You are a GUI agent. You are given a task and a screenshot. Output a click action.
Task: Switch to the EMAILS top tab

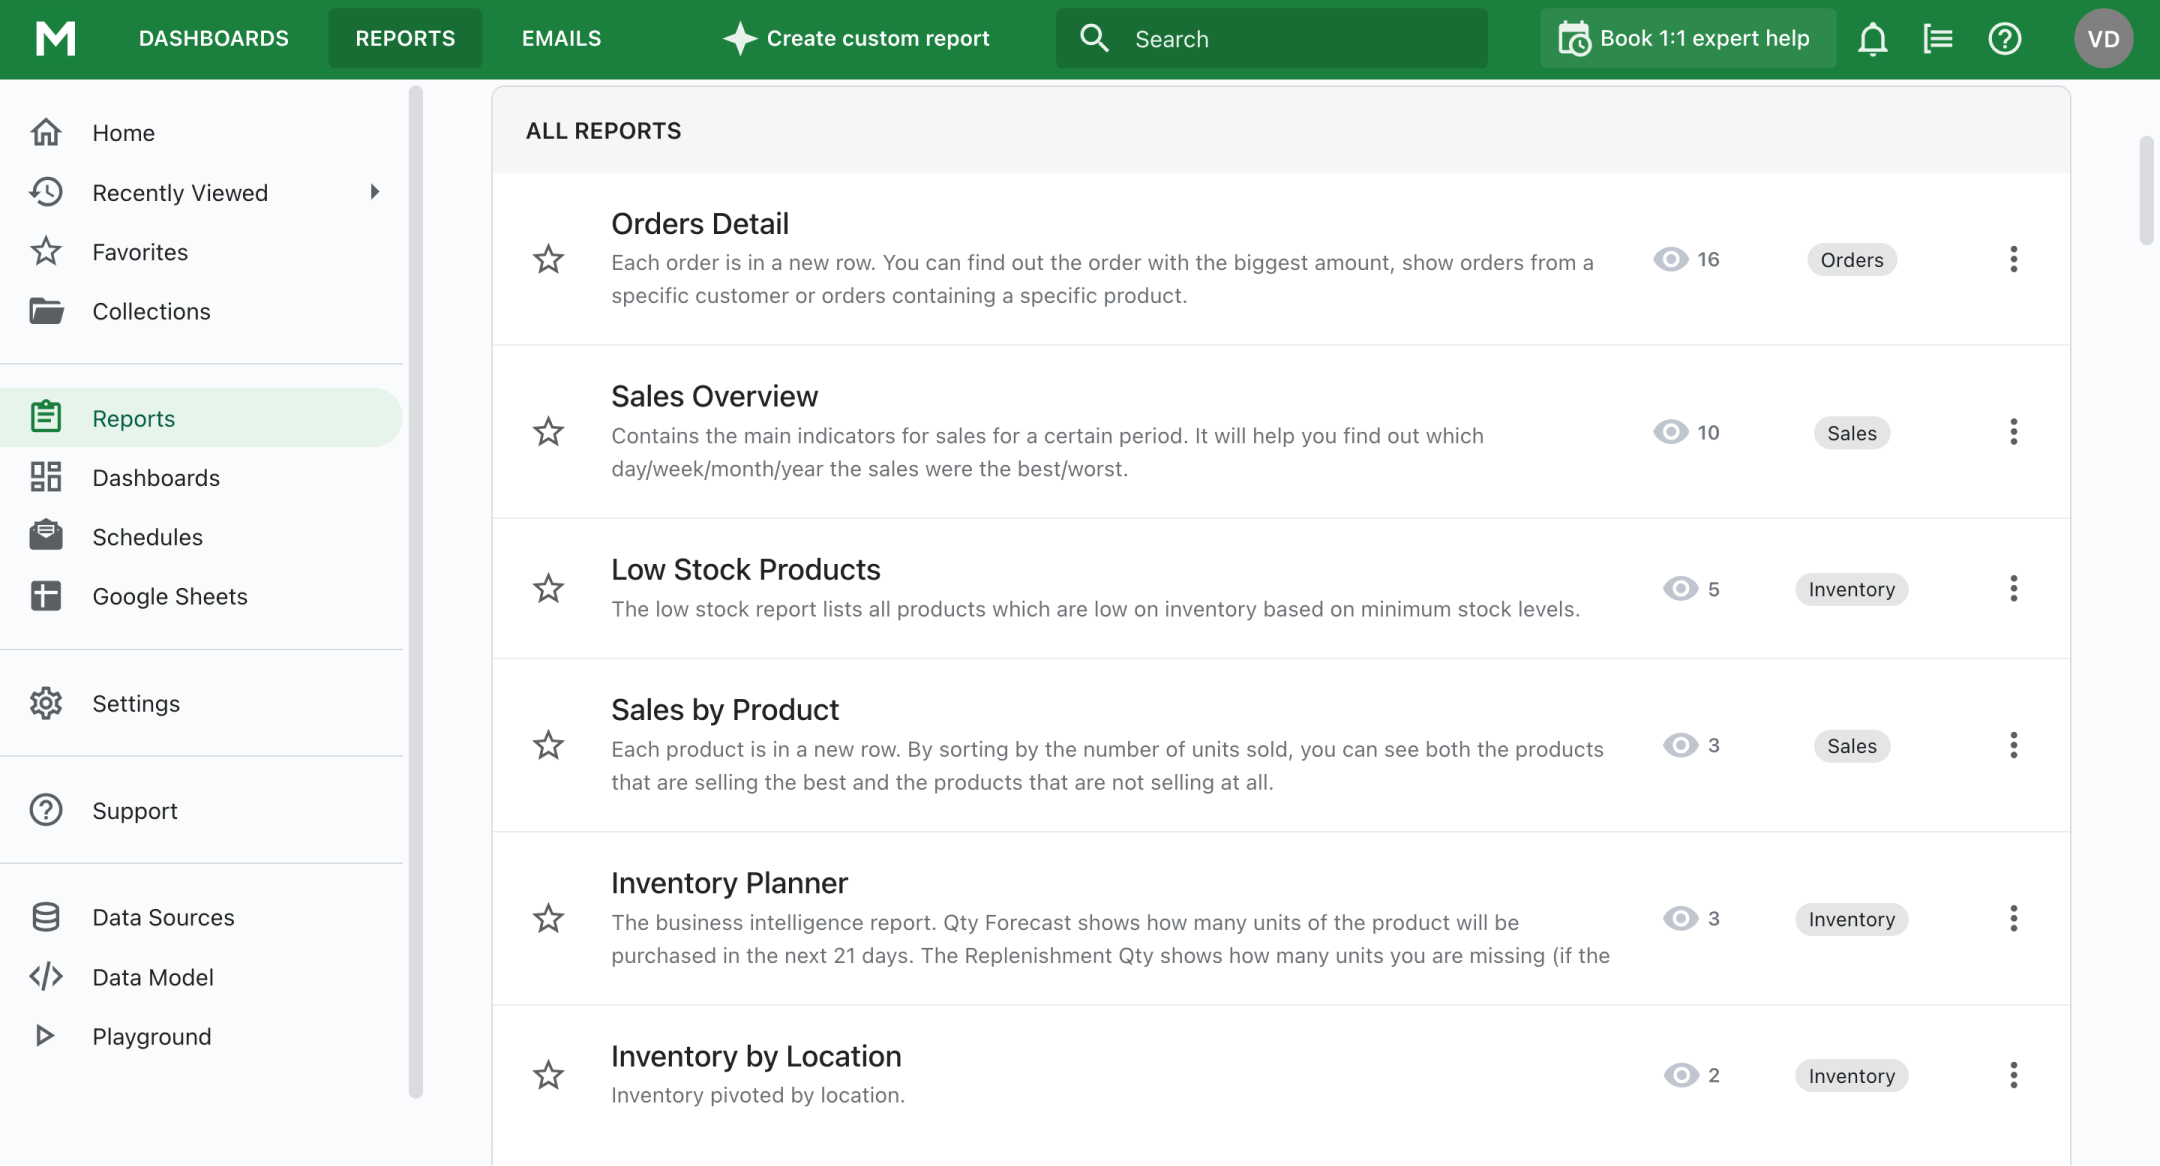tap(561, 39)
